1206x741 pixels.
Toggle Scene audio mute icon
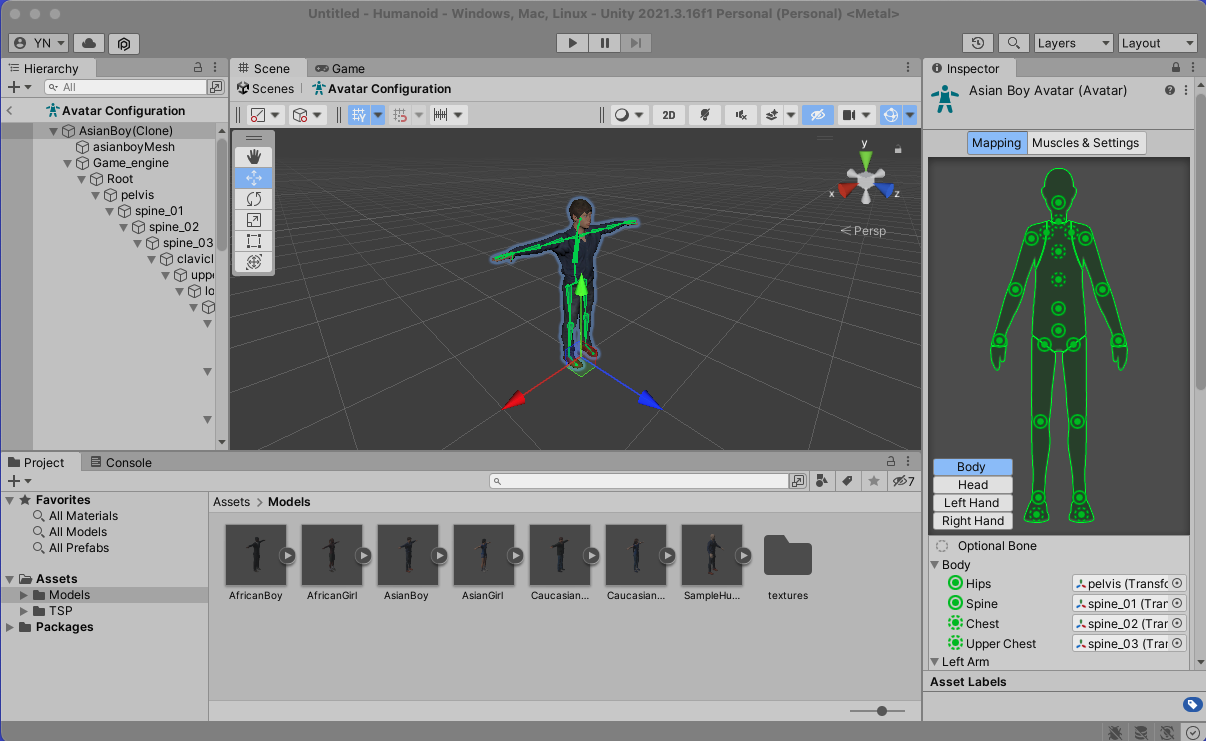(741, 115)
